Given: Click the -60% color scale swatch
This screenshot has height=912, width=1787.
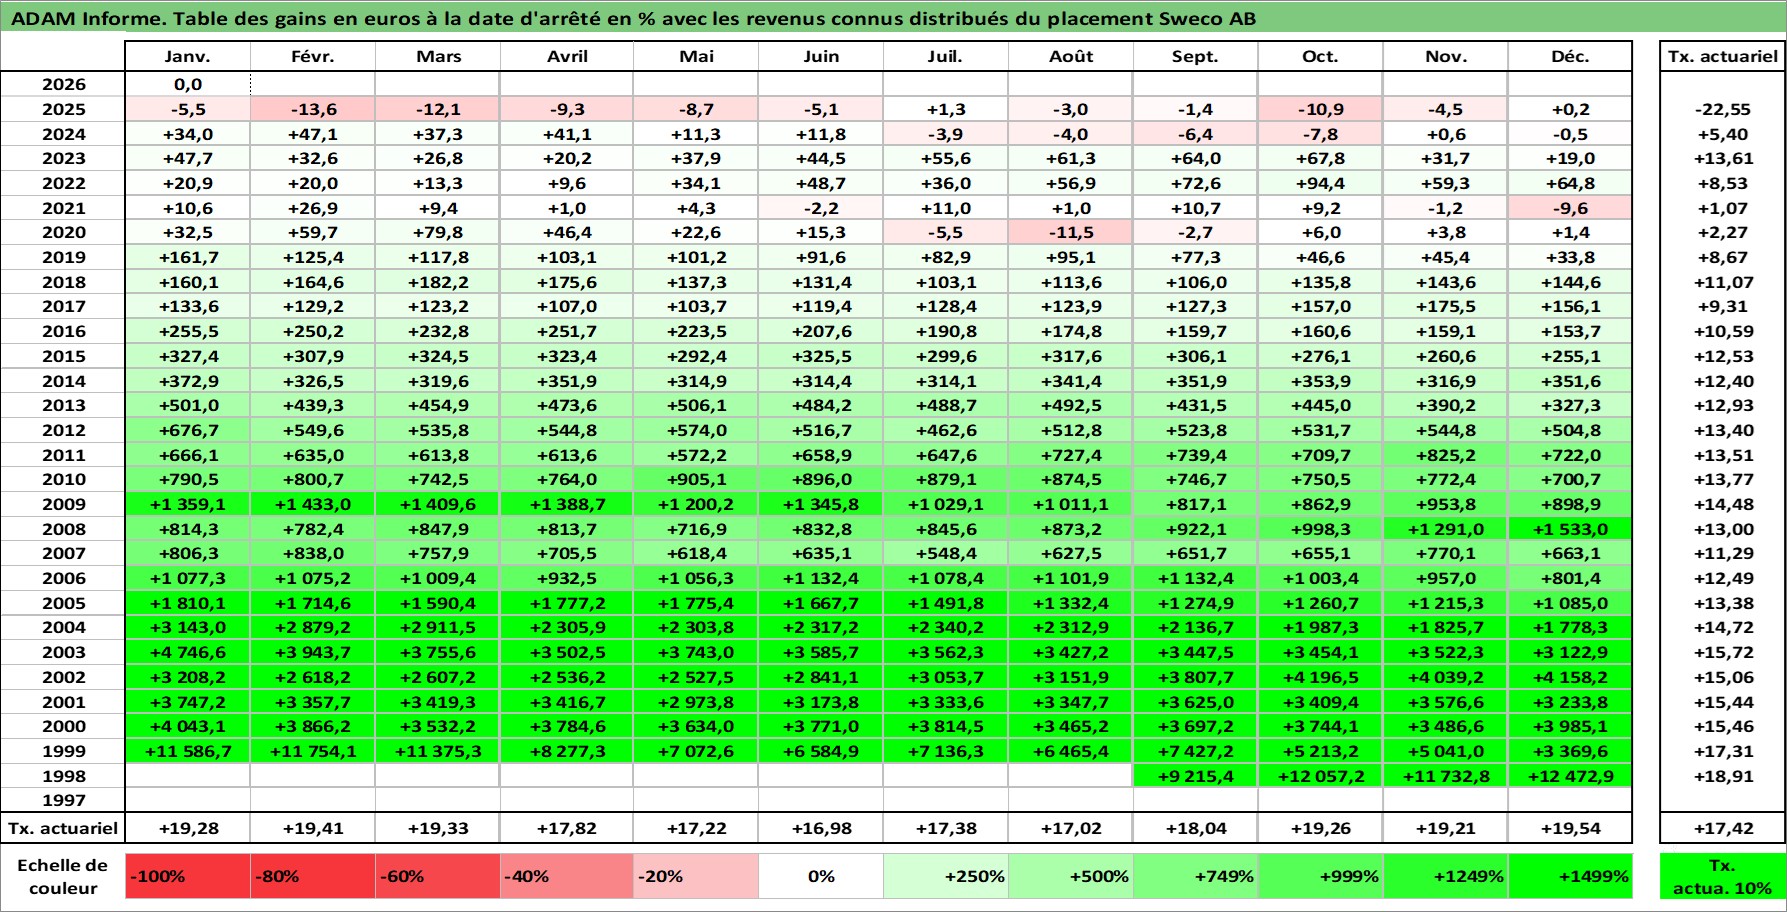Looking at the screenshot, I should click(438, 876).
